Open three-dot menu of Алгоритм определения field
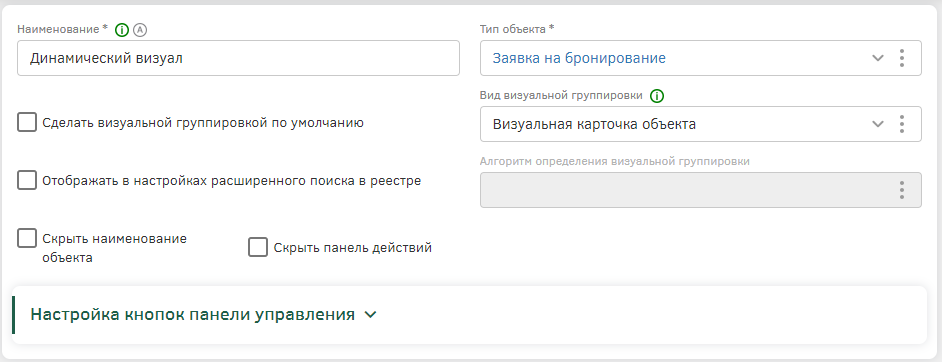The height and width of the screenshot is (362, 942). click(x=902, y=190)
